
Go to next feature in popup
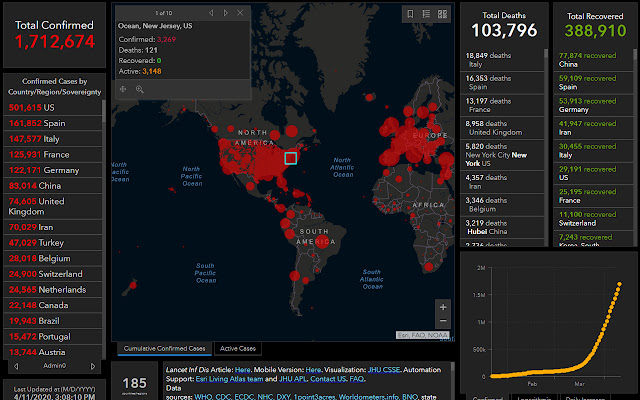click(225, 13)
